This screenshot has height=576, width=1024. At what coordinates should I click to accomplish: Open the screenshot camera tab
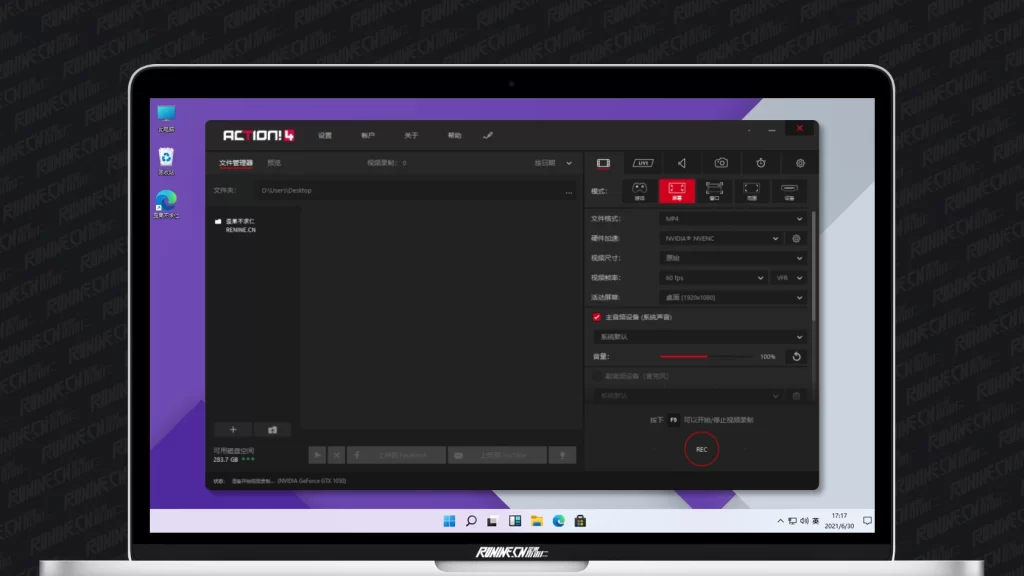(x=721, y=163)
